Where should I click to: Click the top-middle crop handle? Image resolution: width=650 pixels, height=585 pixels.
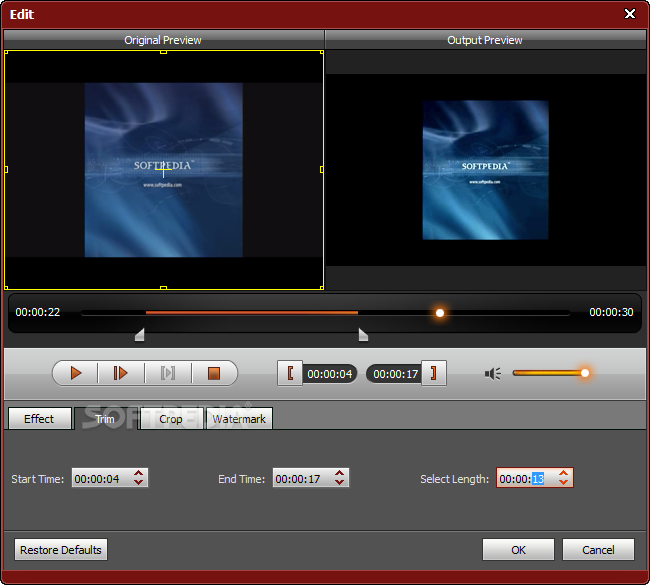click(x=163, y=52)
